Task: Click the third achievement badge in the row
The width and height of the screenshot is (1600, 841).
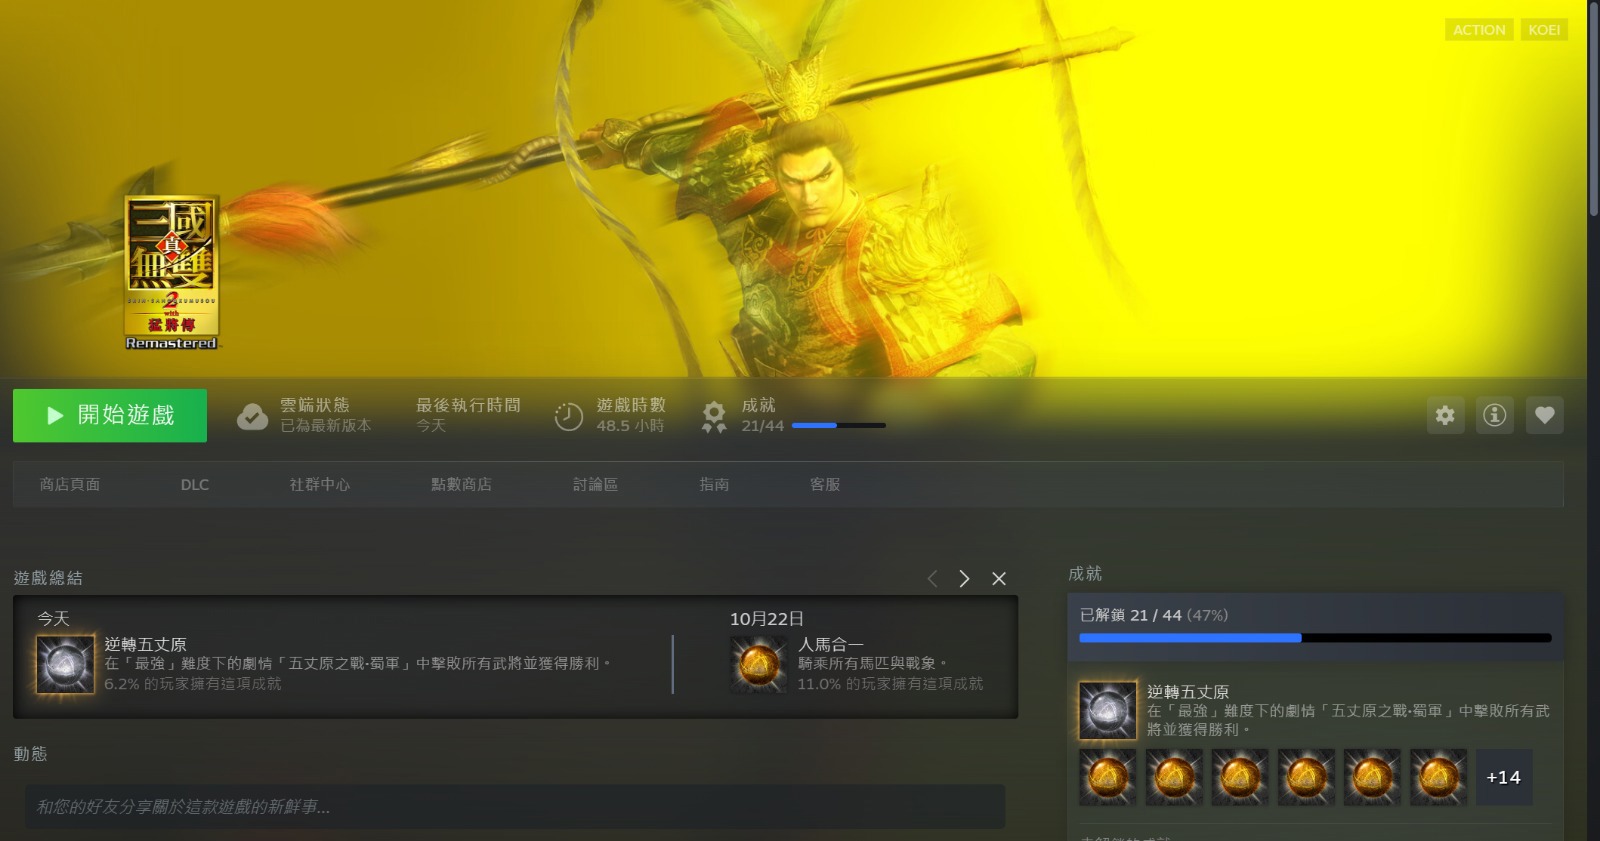Action: pos(1240,777)
